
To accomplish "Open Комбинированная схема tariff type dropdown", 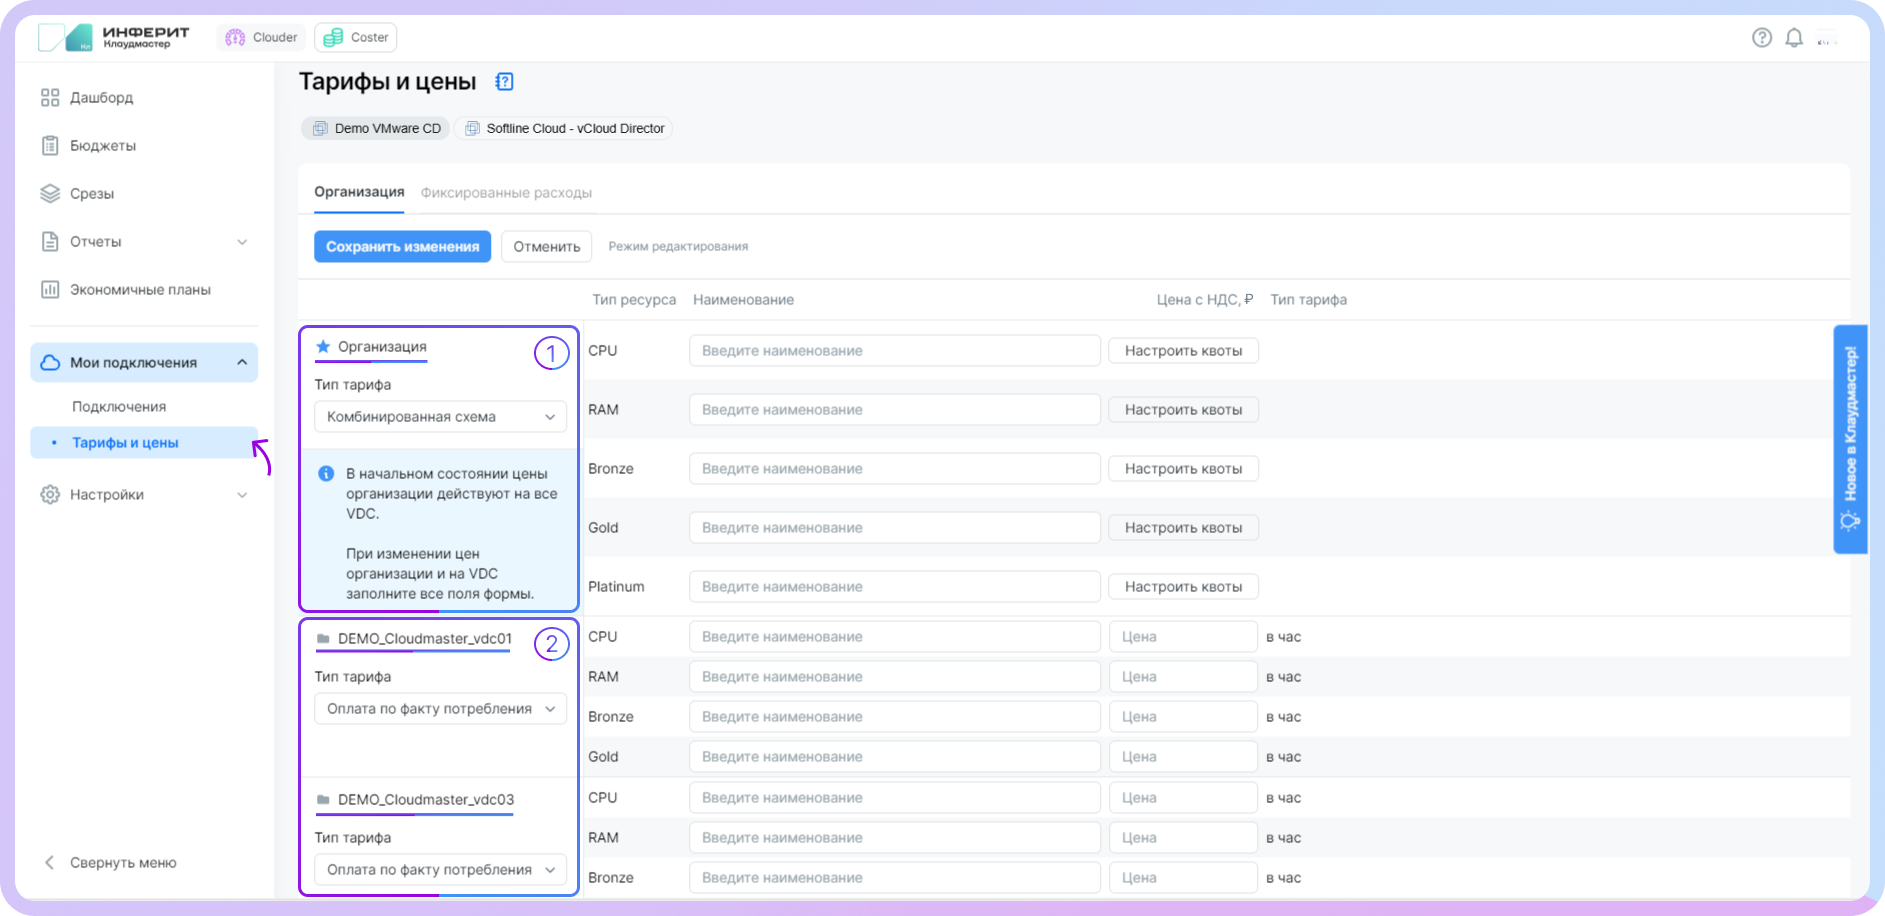I will coord(440,417).
